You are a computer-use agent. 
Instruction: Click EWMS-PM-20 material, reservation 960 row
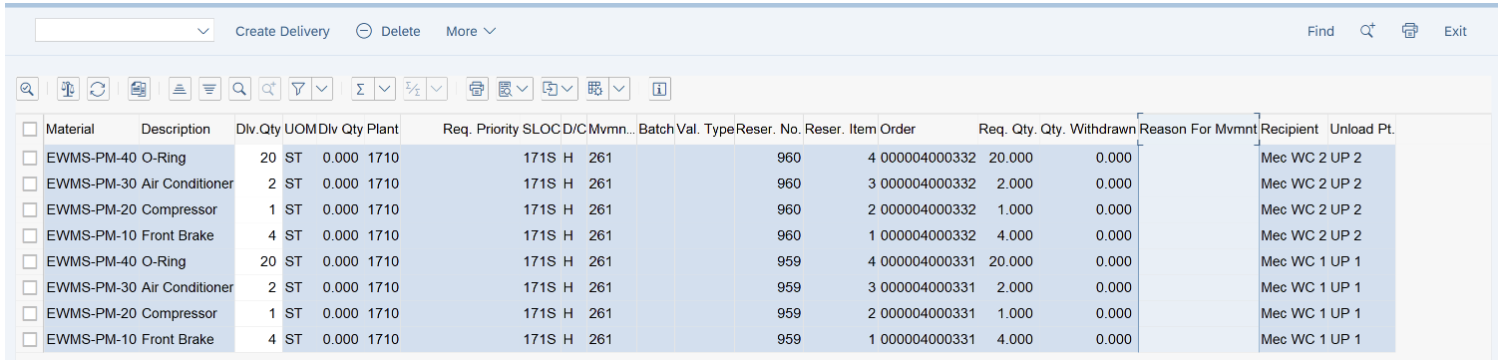pos(91,210)
